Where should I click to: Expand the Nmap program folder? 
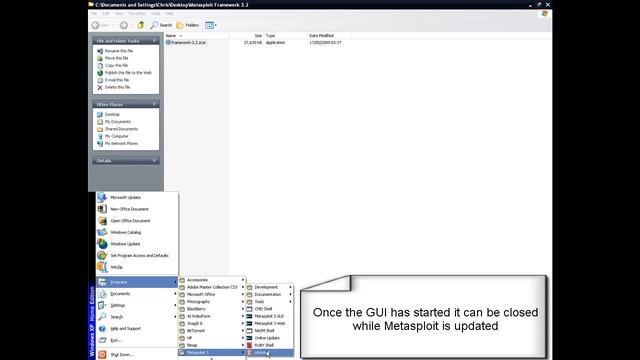click(x=212, y=345)
